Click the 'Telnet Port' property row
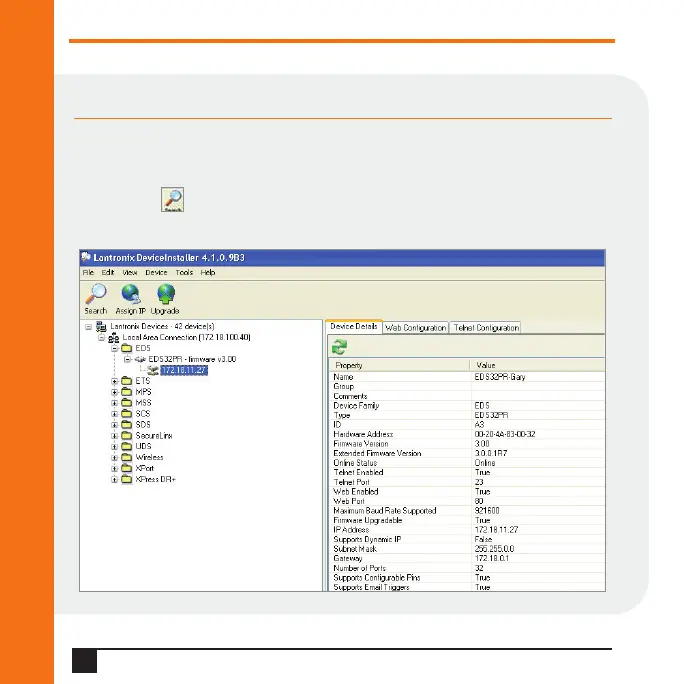The image size is (684, 684). click(x=467, y=482)
